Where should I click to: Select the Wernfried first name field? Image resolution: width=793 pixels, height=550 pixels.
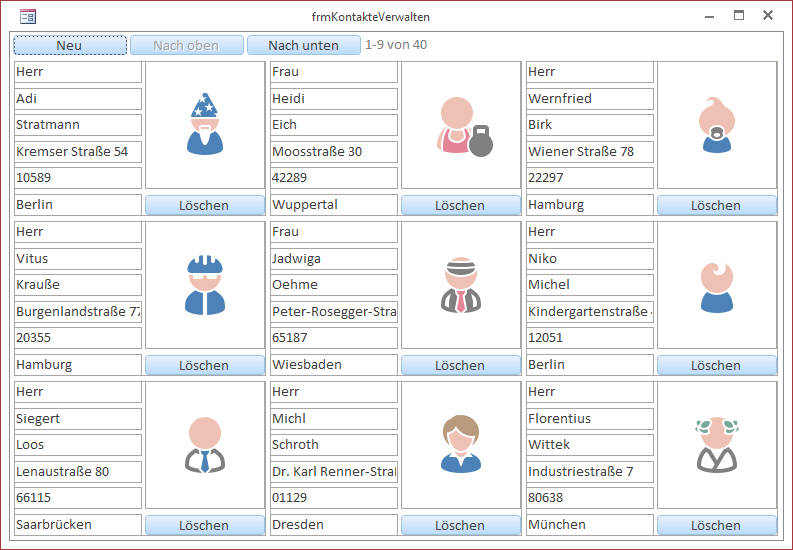coord(590,98)
